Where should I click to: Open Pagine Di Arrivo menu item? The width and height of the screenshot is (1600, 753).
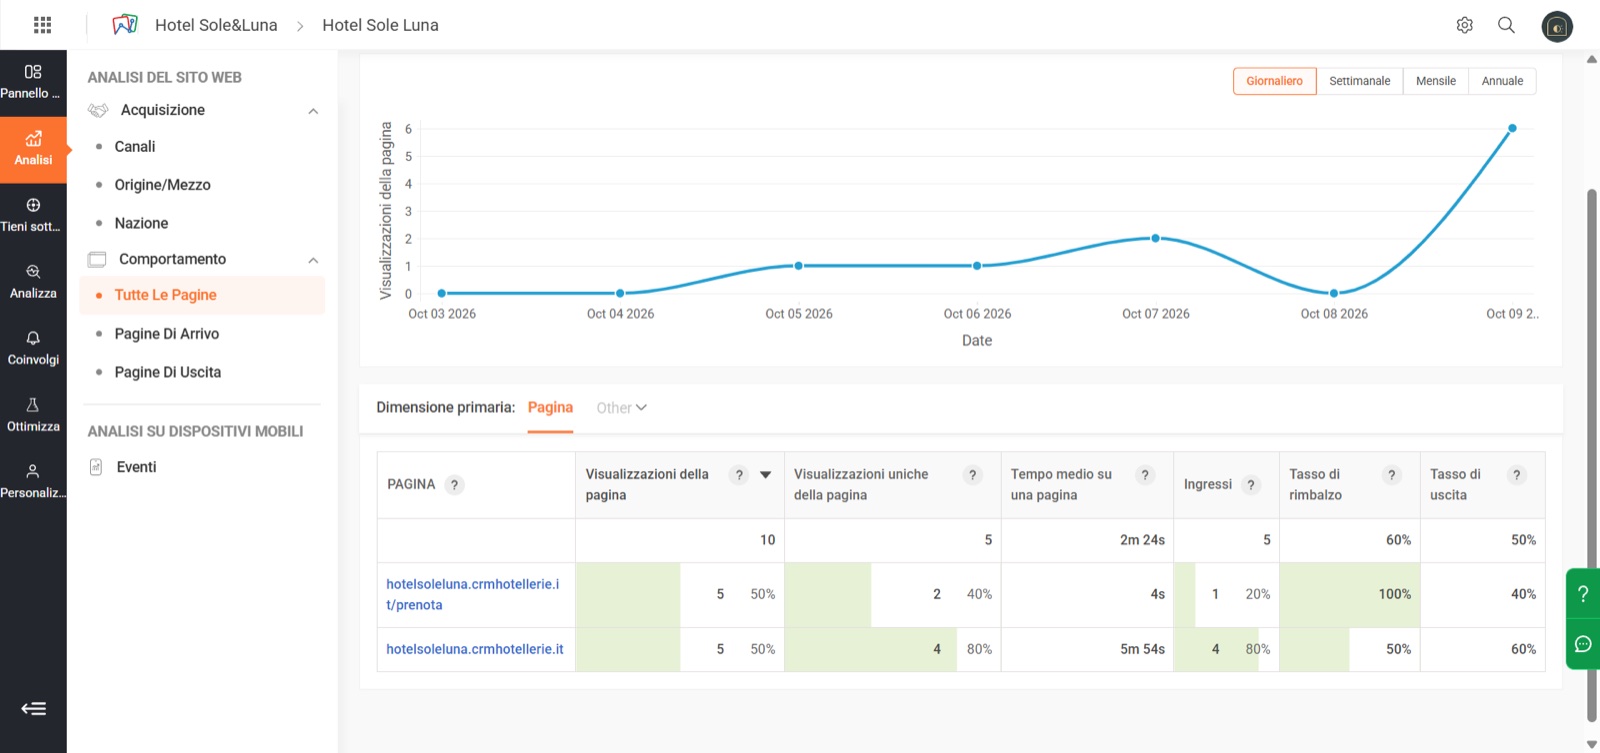tap(166, 334)
